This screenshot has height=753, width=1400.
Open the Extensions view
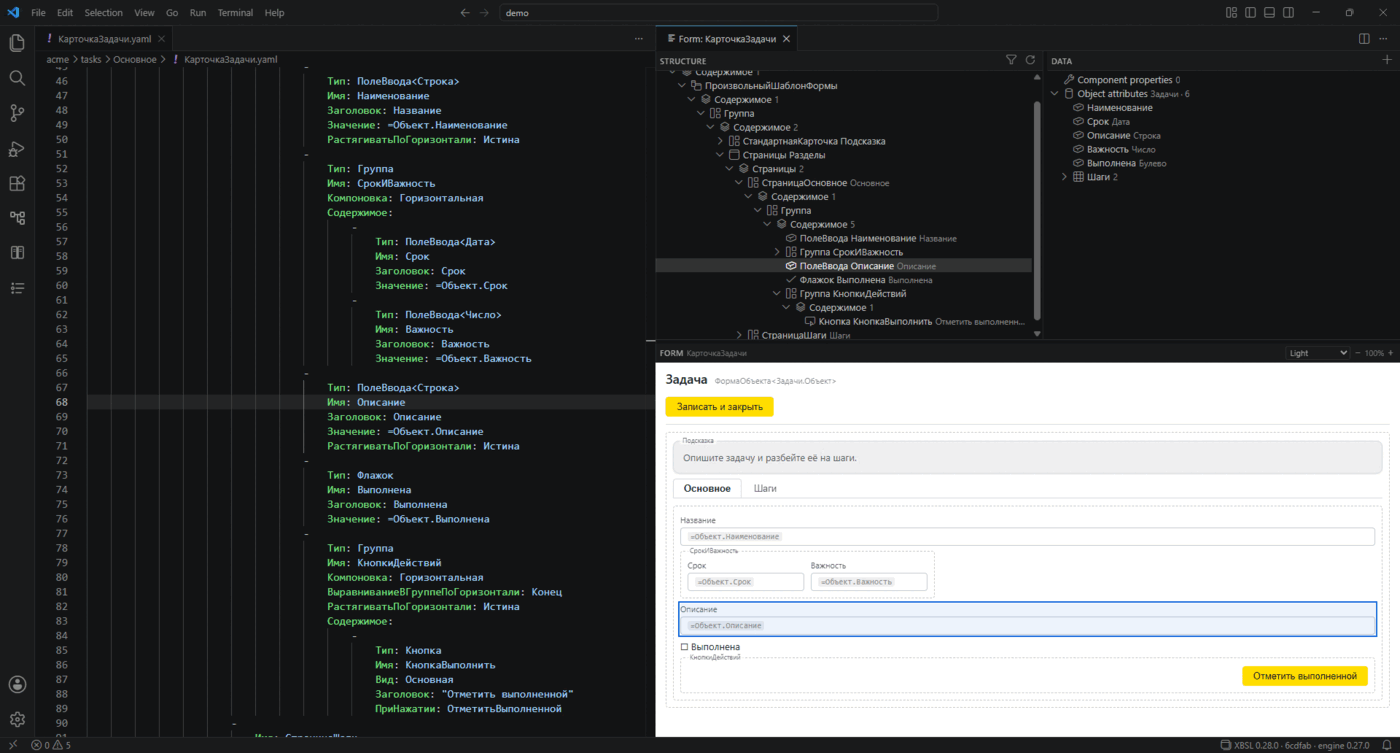[x=17, y=183]
